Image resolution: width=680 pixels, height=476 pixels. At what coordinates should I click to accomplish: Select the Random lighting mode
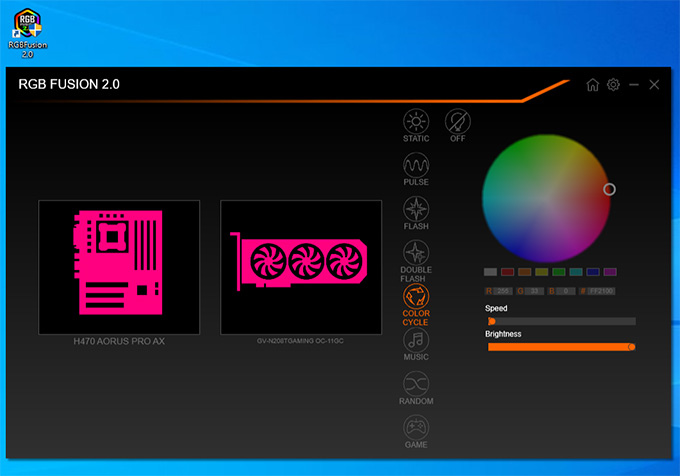click(416, 388)
